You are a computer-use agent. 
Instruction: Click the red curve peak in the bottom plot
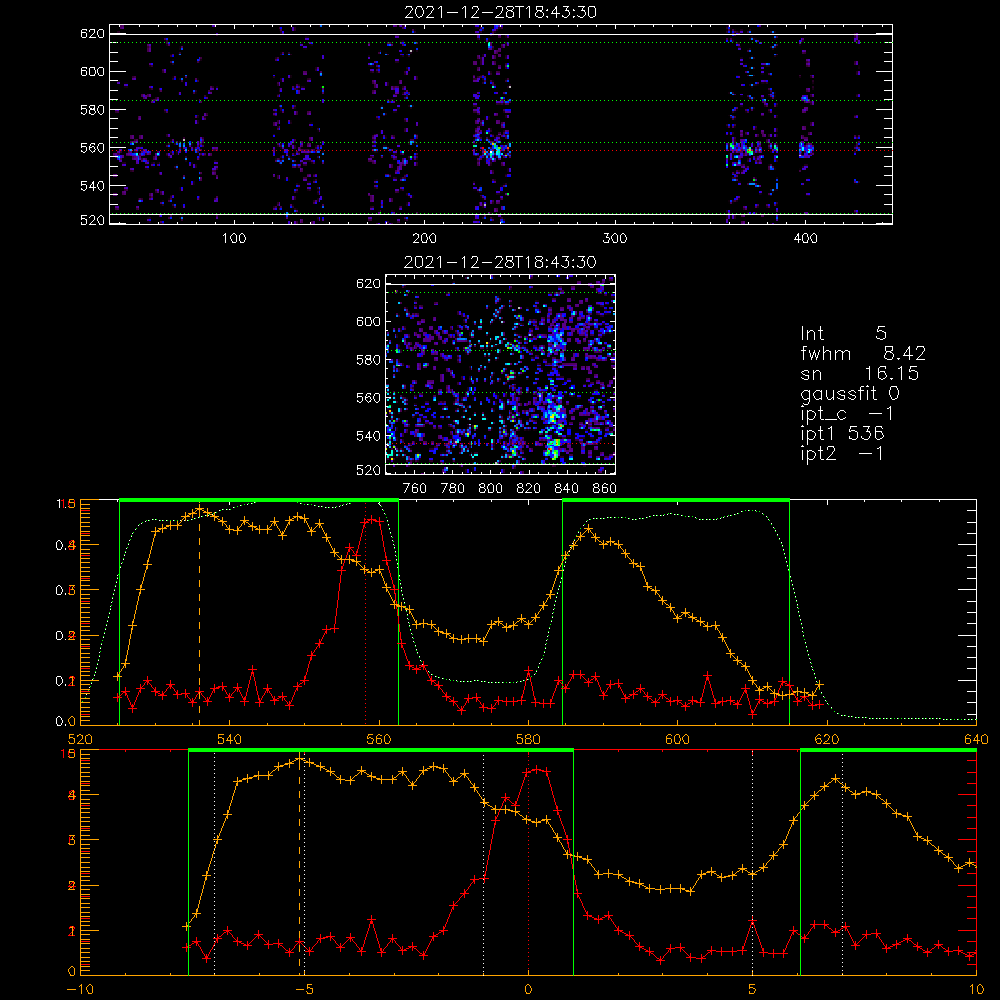[536, 770]
